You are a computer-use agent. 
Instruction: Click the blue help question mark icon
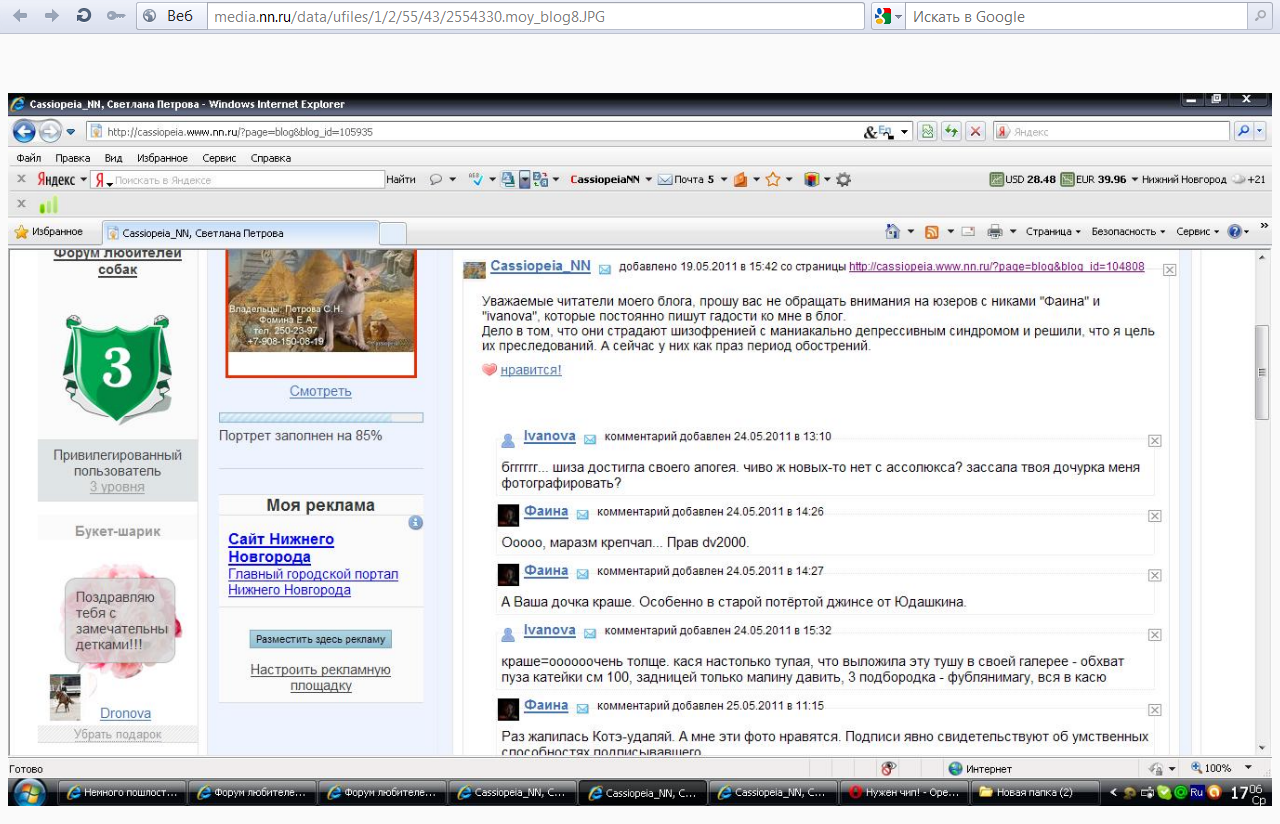point(1235,232)
